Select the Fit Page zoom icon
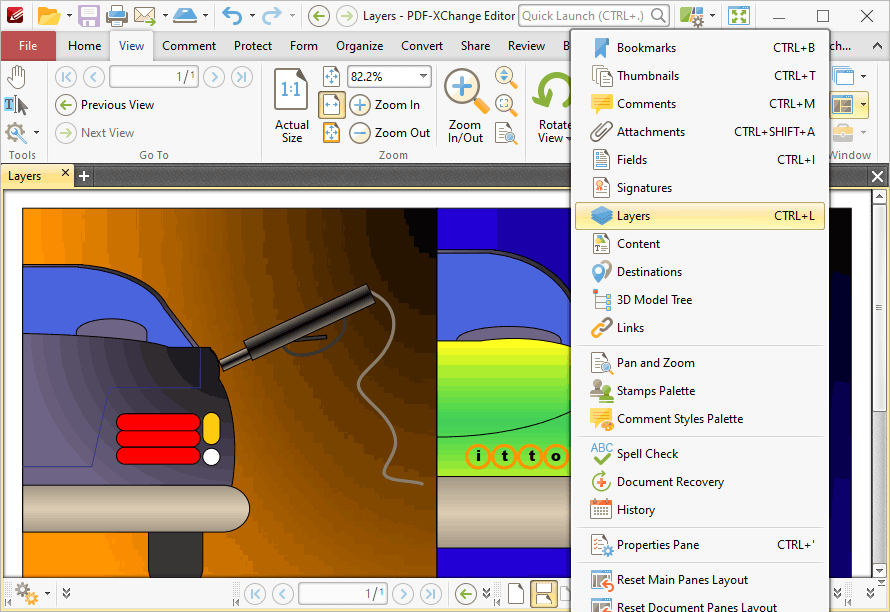890x612 pixels. 333,76
